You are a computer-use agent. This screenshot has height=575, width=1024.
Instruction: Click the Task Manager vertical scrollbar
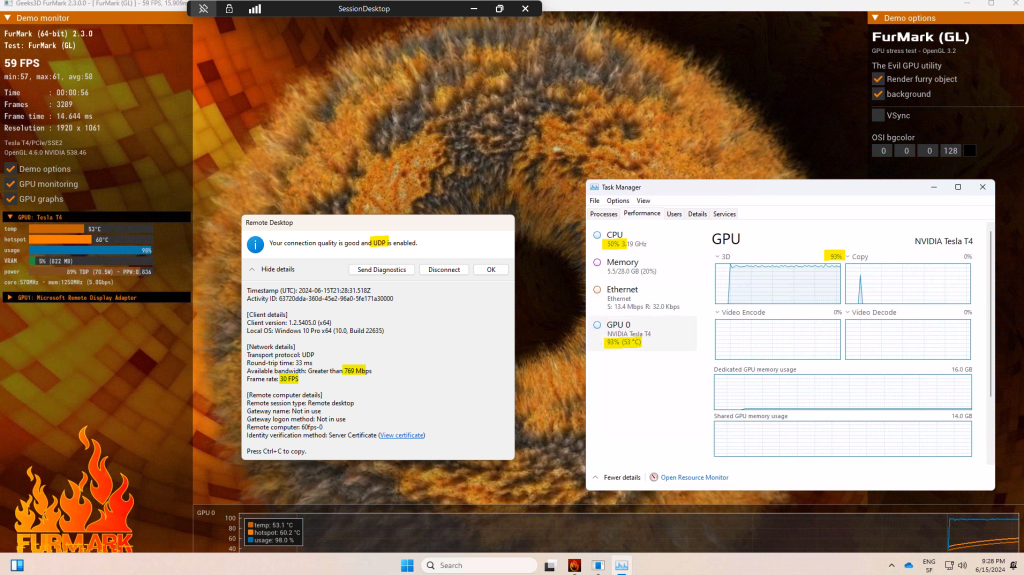(991, 314)
